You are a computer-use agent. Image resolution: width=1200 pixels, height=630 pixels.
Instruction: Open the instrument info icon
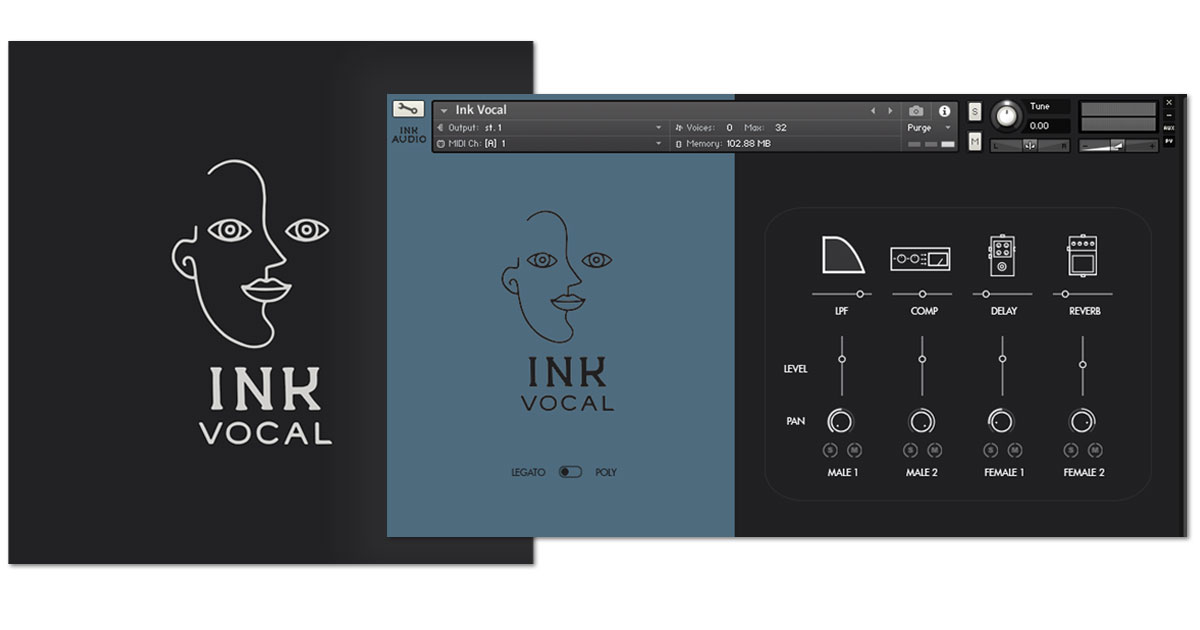[x=944, y=111]
